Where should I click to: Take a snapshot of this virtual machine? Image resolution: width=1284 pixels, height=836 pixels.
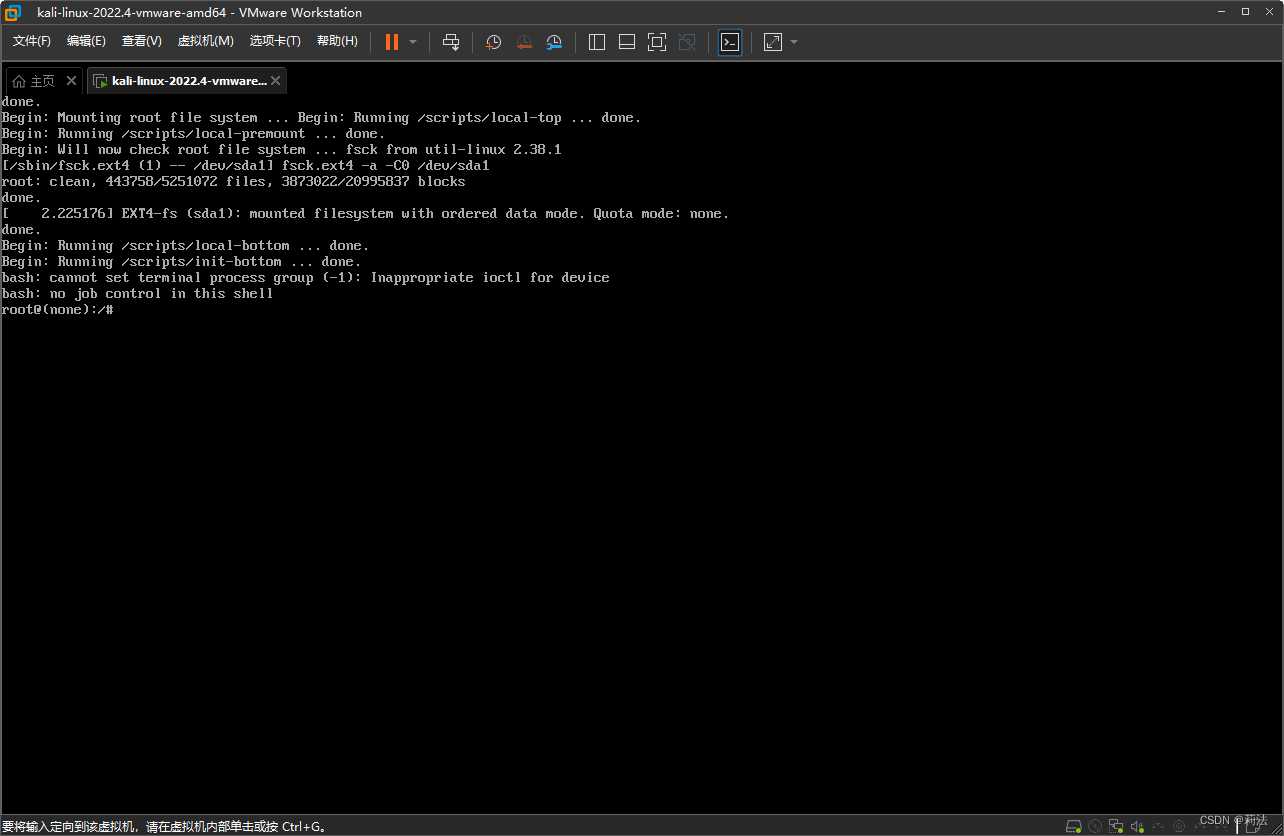493,42
